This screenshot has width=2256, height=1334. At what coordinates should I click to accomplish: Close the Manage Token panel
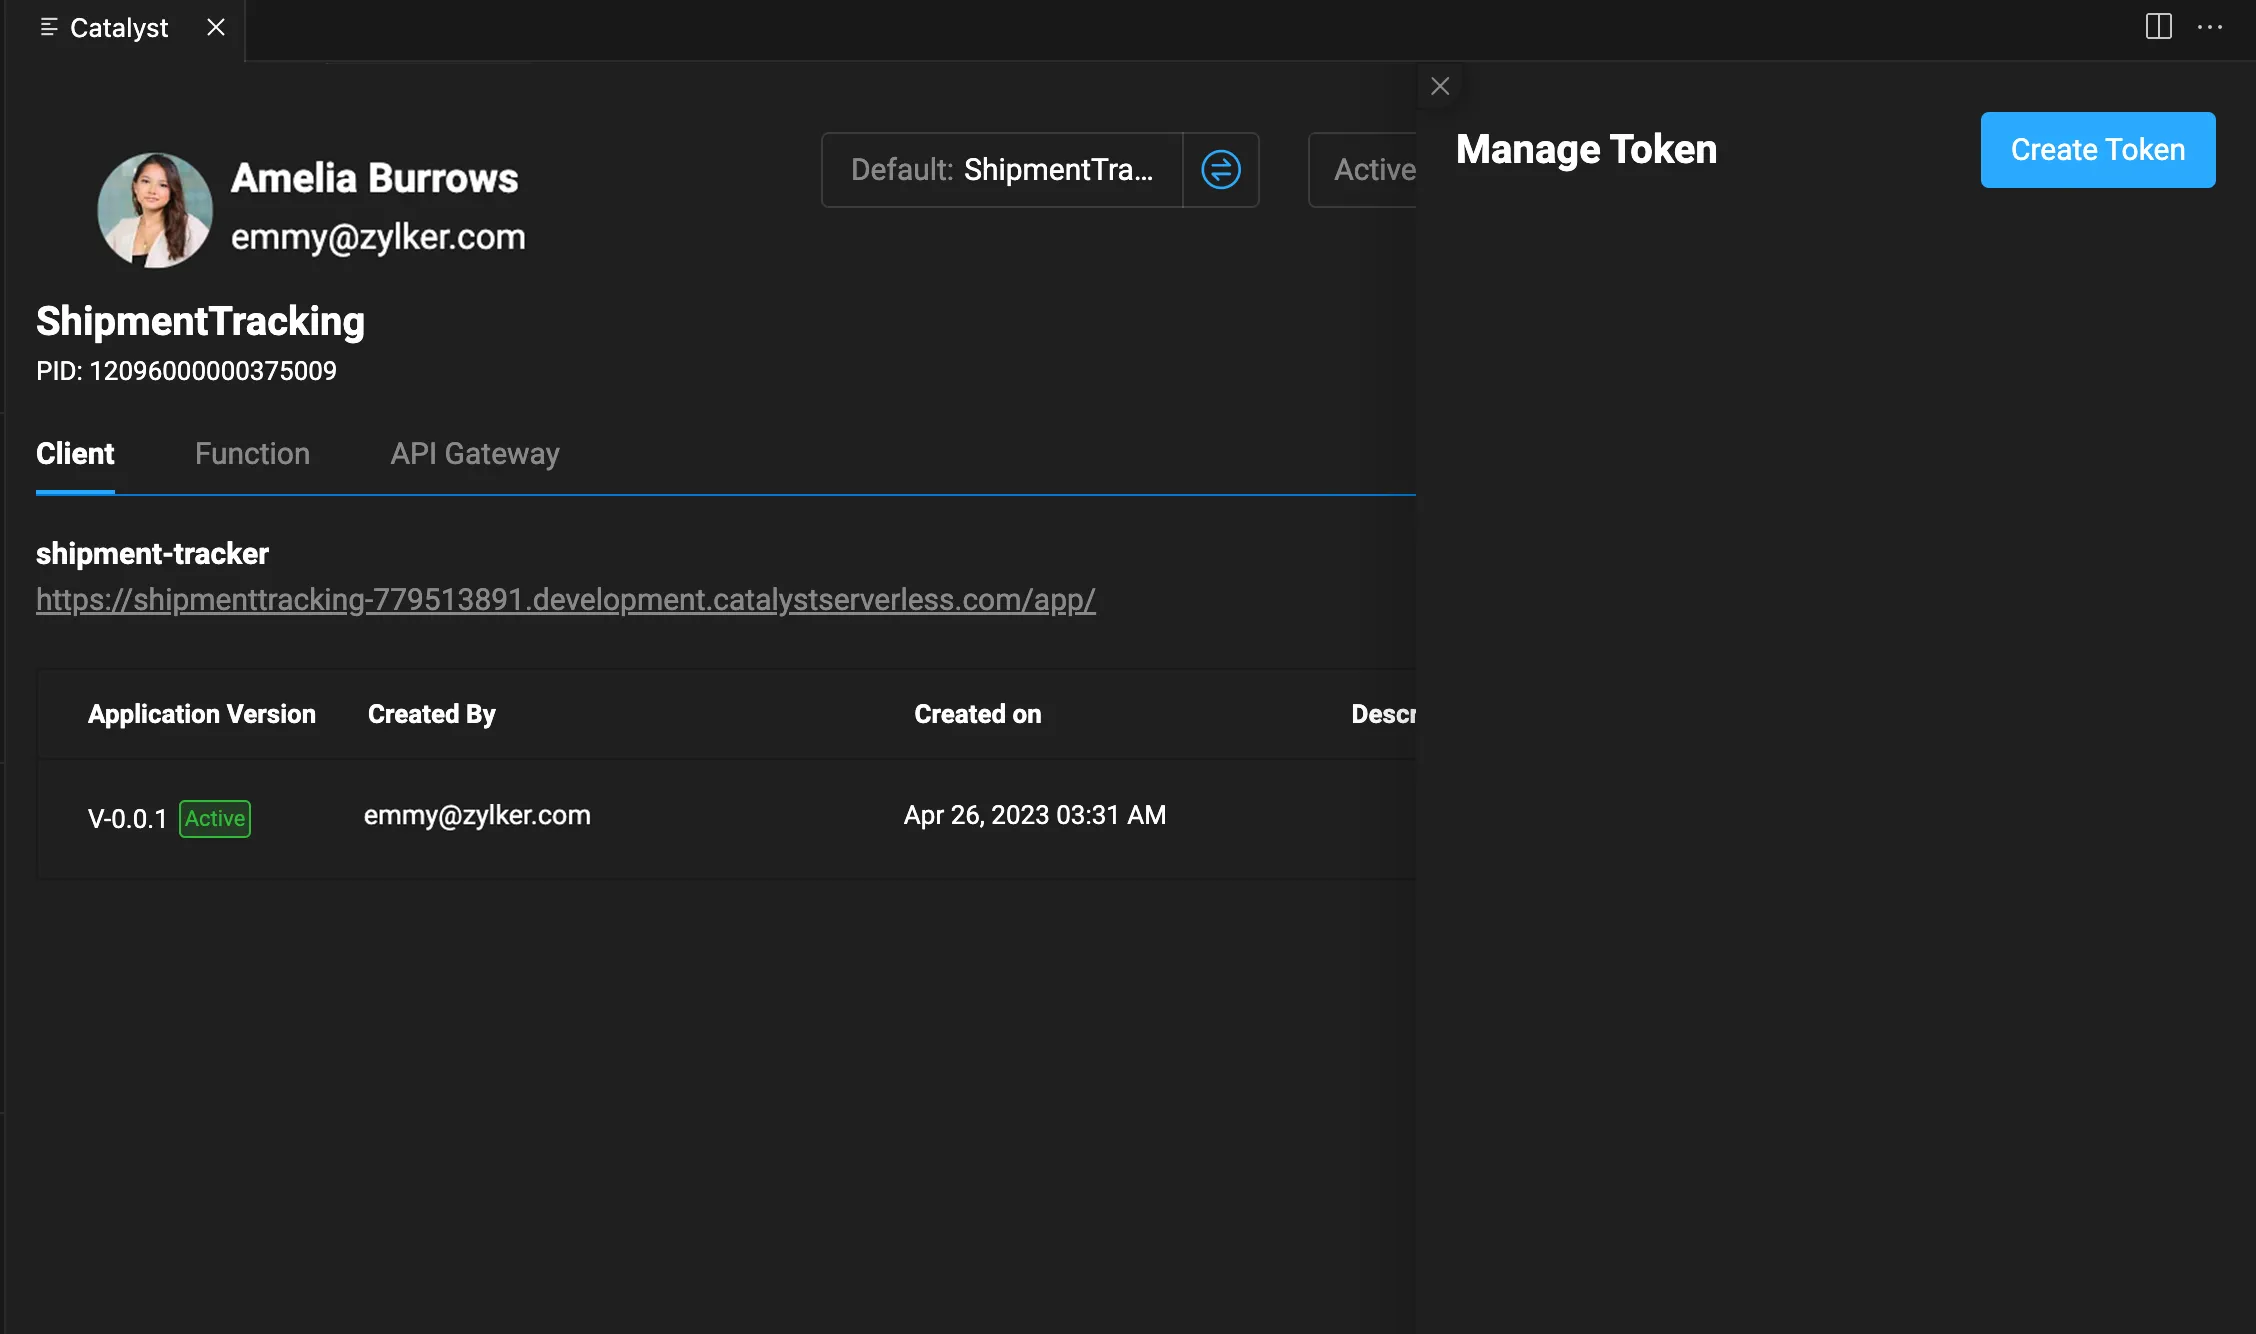click(x=1440, y=86)
